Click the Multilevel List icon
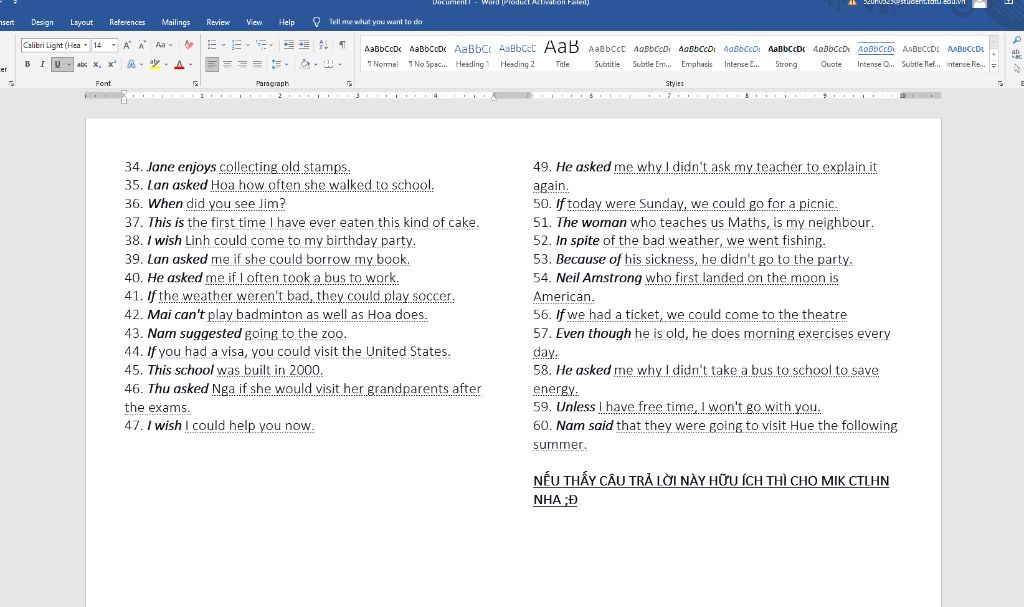 point(261,45)
